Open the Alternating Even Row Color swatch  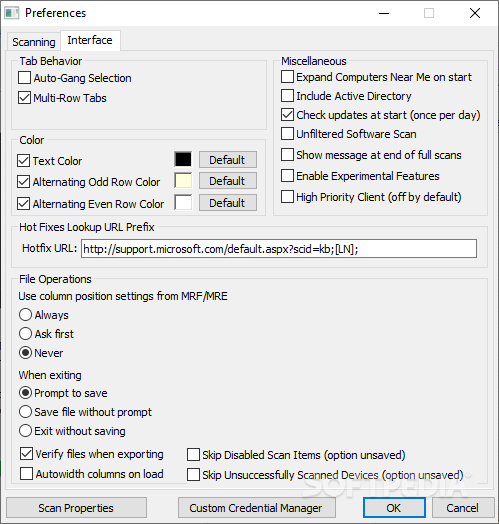183,203
